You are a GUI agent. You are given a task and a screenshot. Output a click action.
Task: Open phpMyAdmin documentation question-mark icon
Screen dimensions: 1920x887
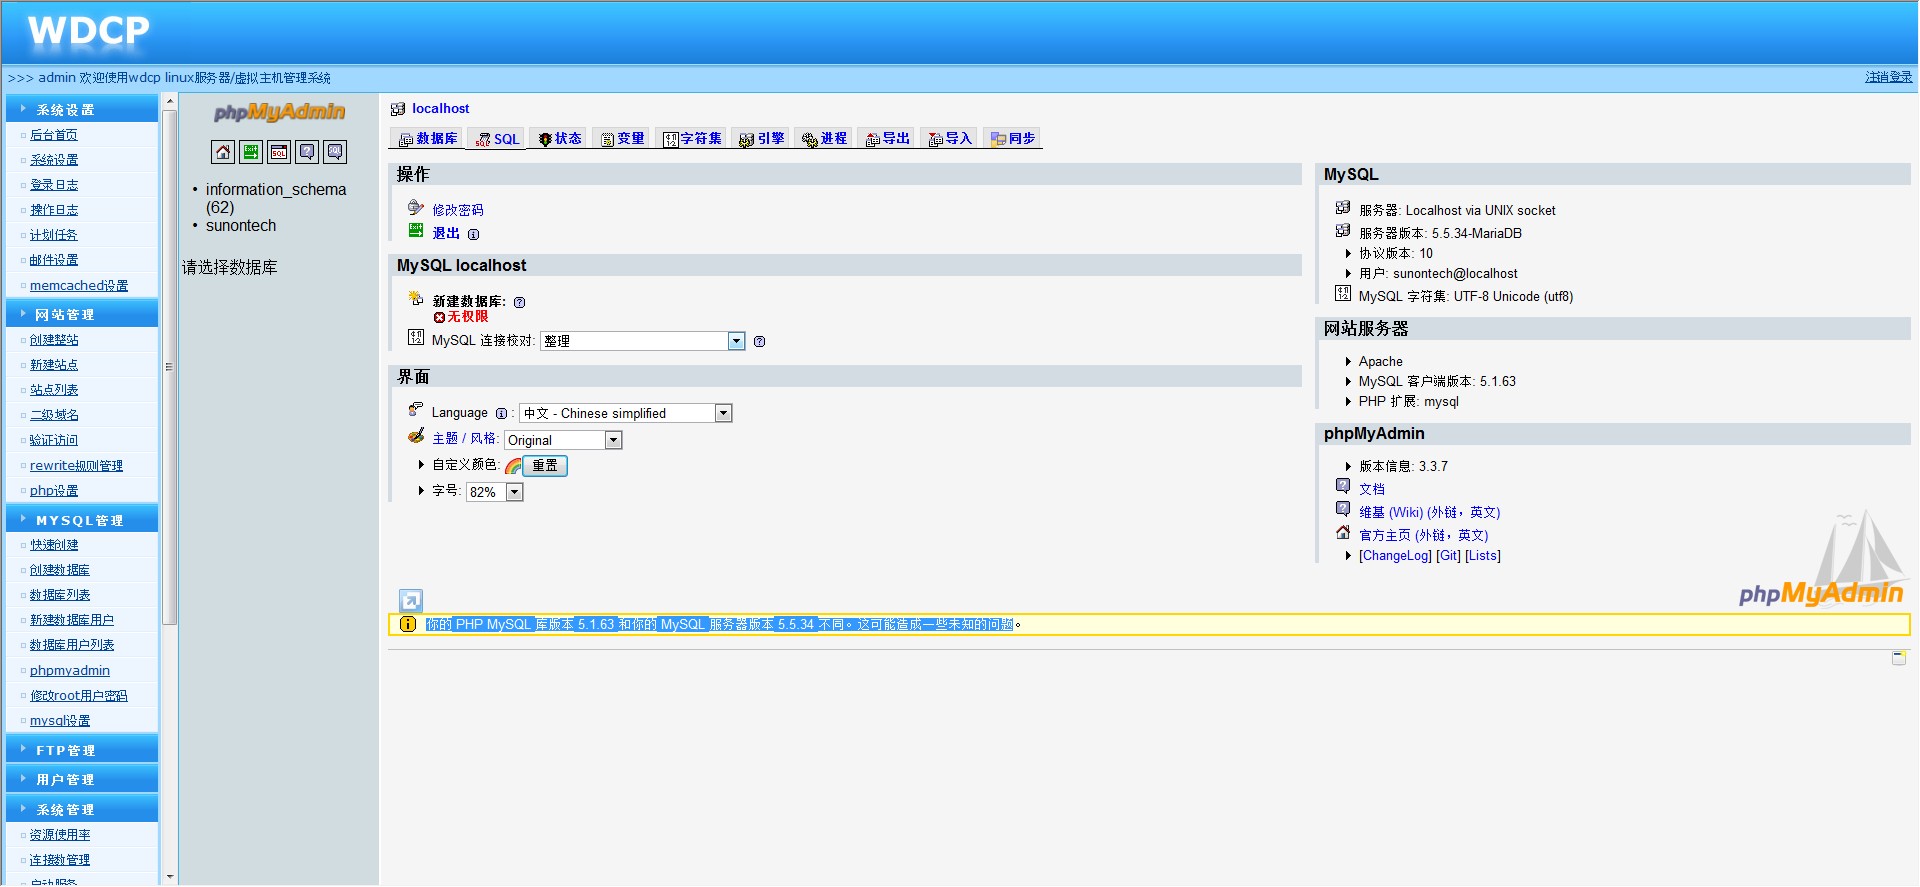[x=307, y=152]
